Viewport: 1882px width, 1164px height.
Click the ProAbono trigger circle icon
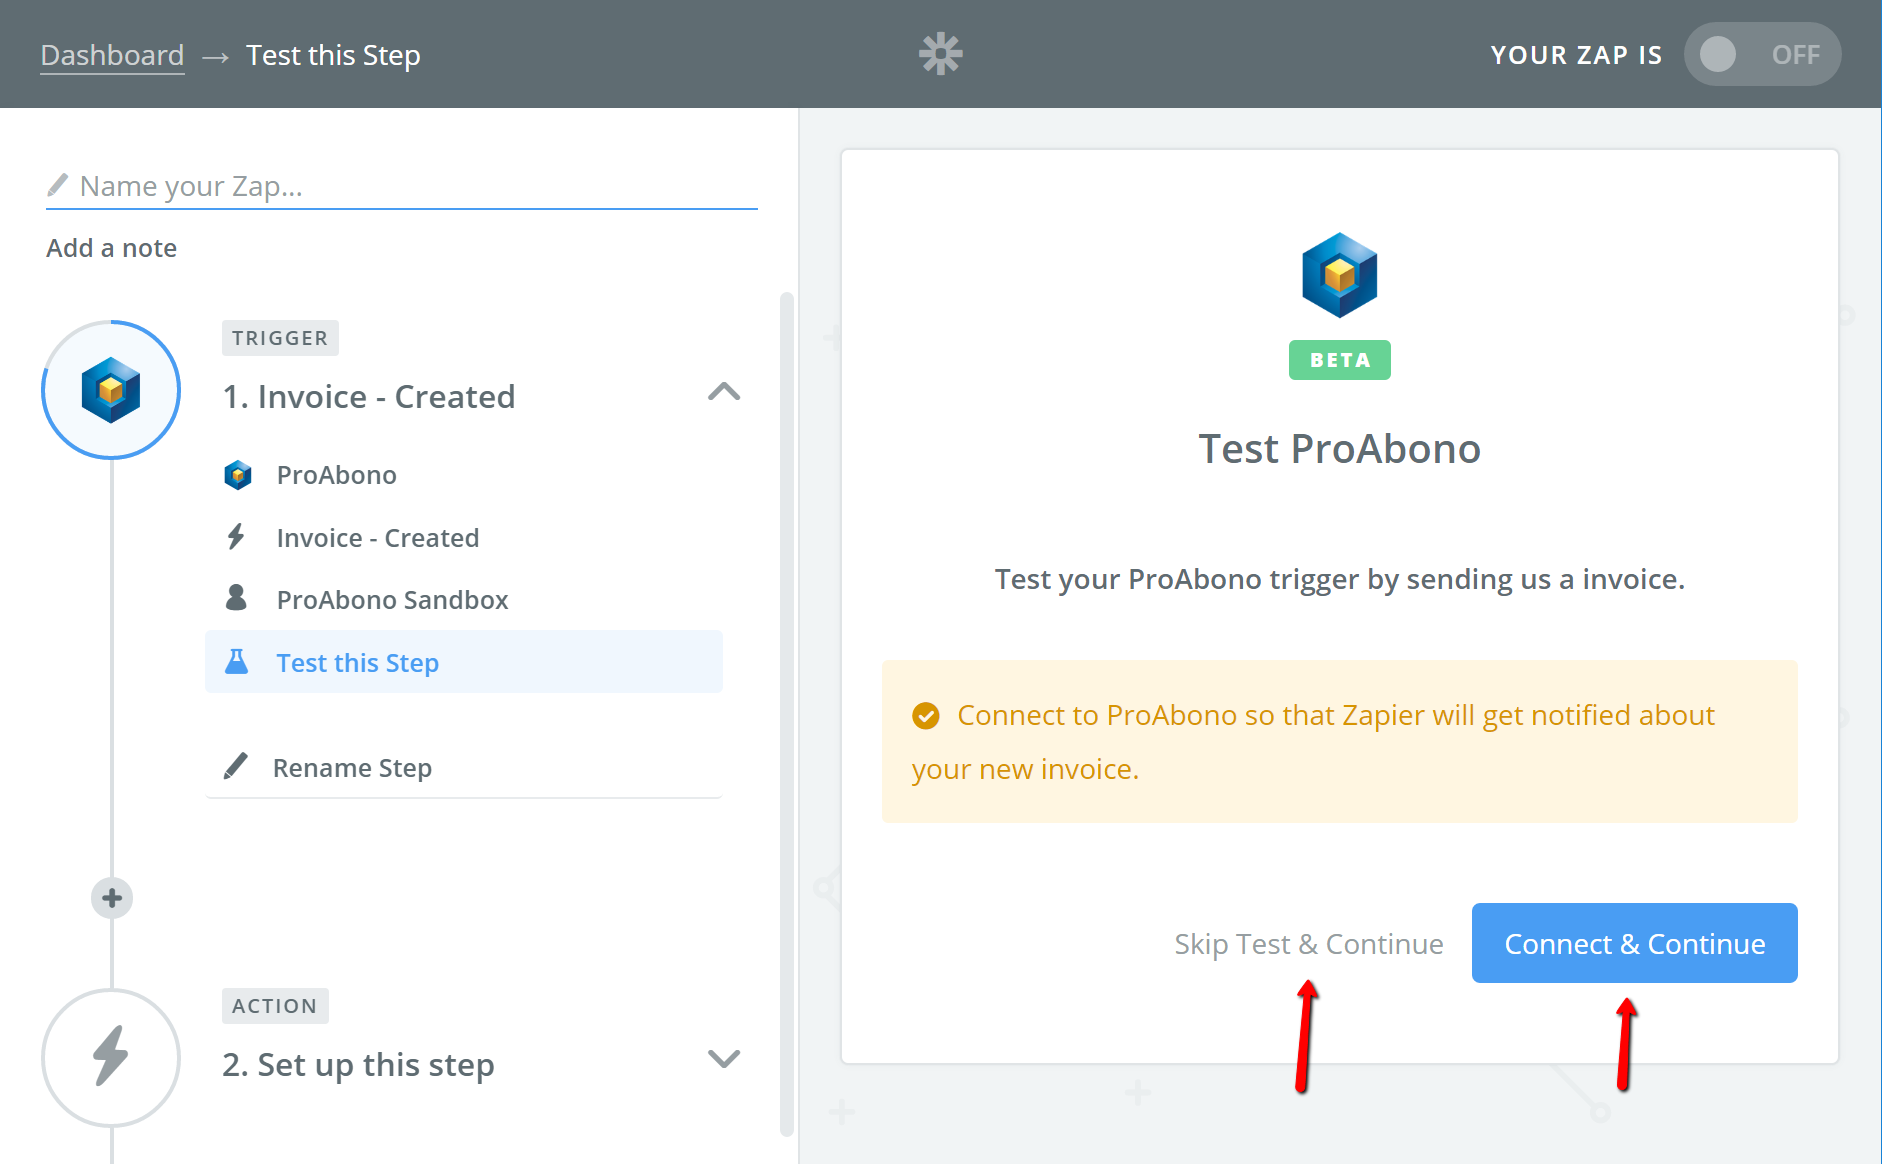coord(111,390)
